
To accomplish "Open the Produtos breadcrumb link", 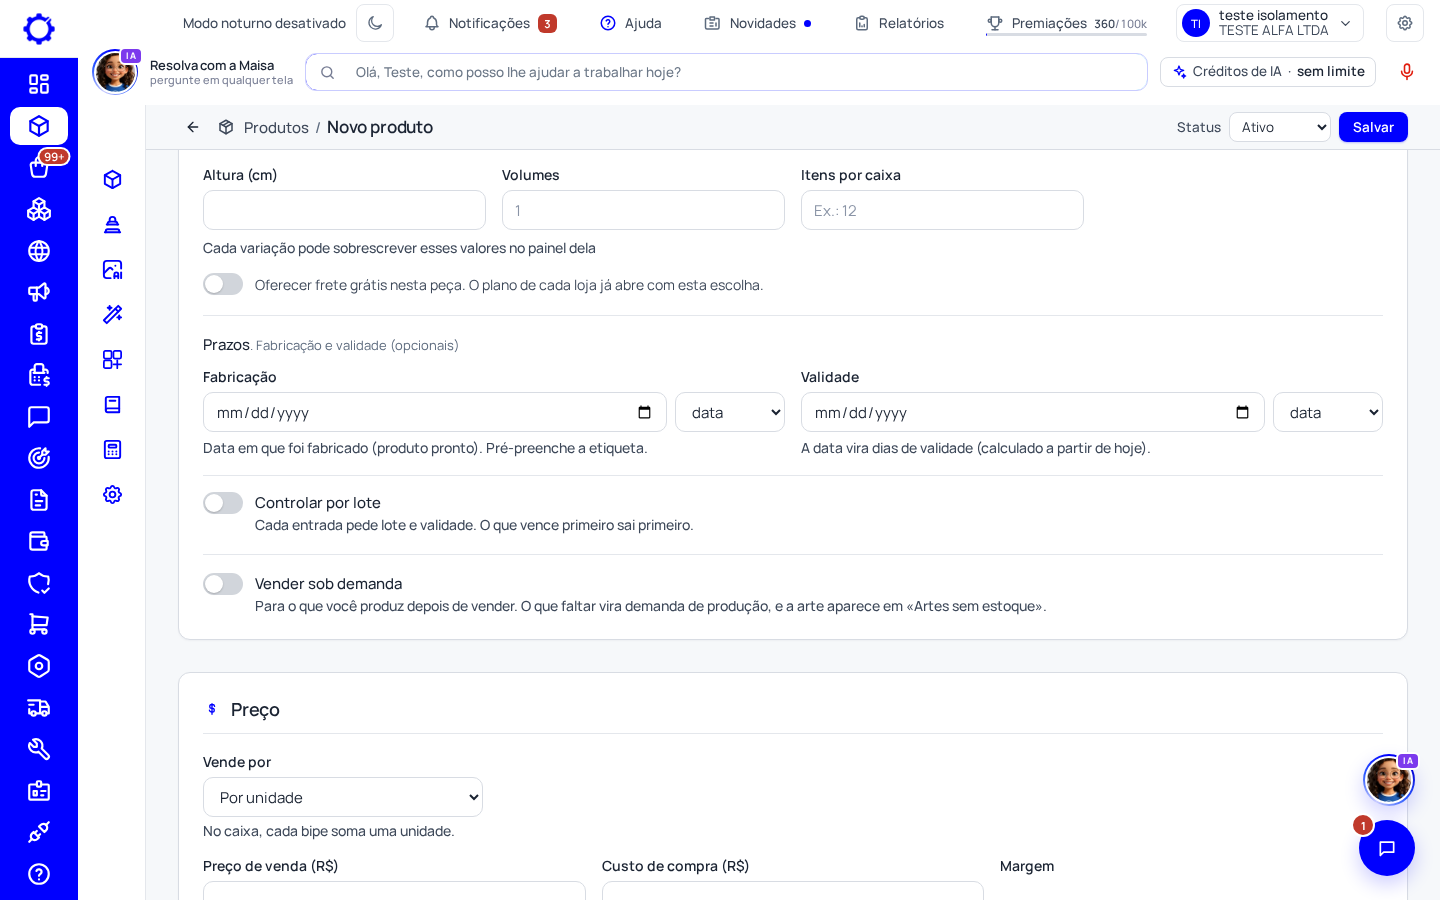I will coord(276,128).
